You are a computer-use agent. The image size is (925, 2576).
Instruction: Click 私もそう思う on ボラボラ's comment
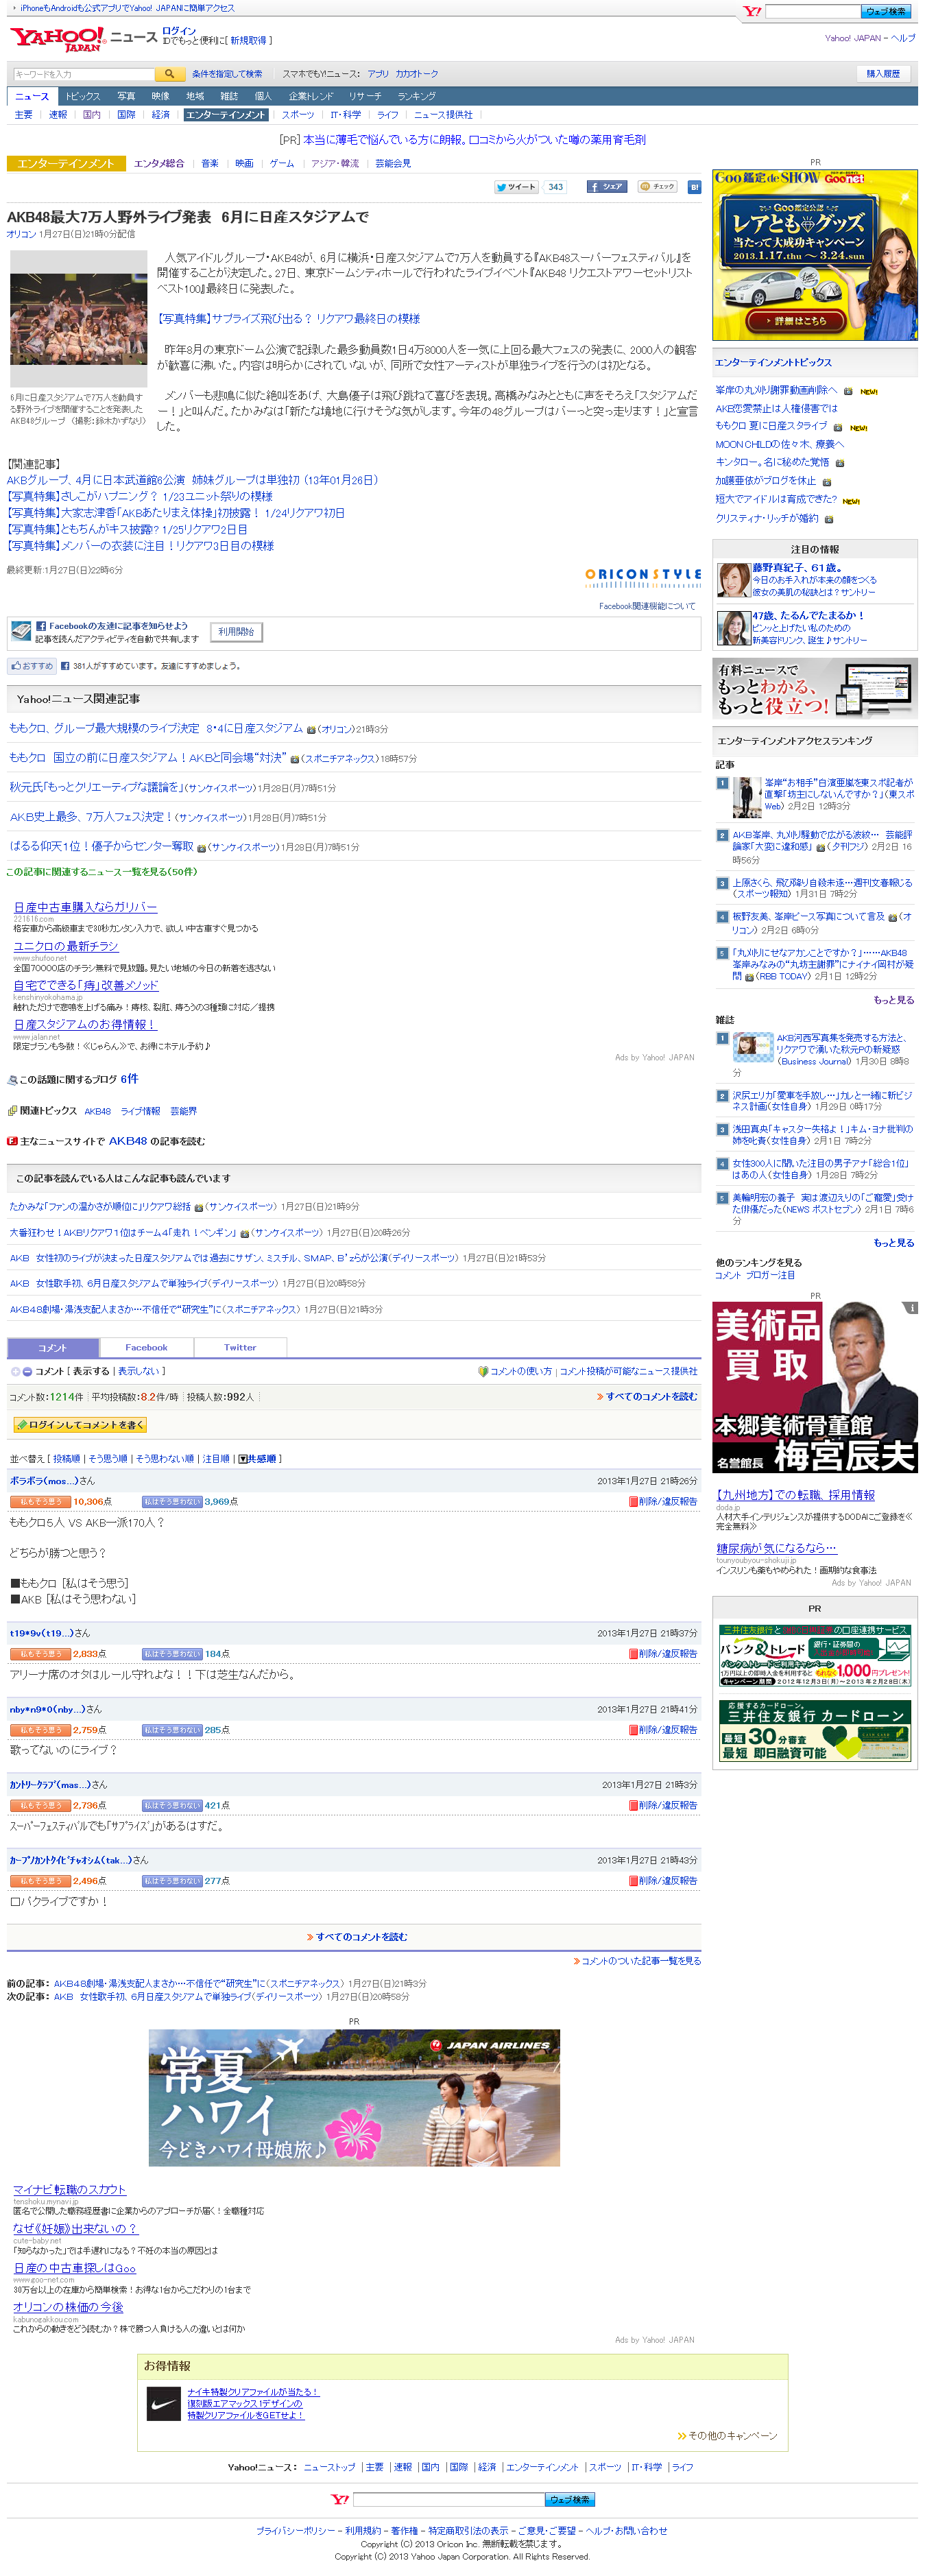40,1501
